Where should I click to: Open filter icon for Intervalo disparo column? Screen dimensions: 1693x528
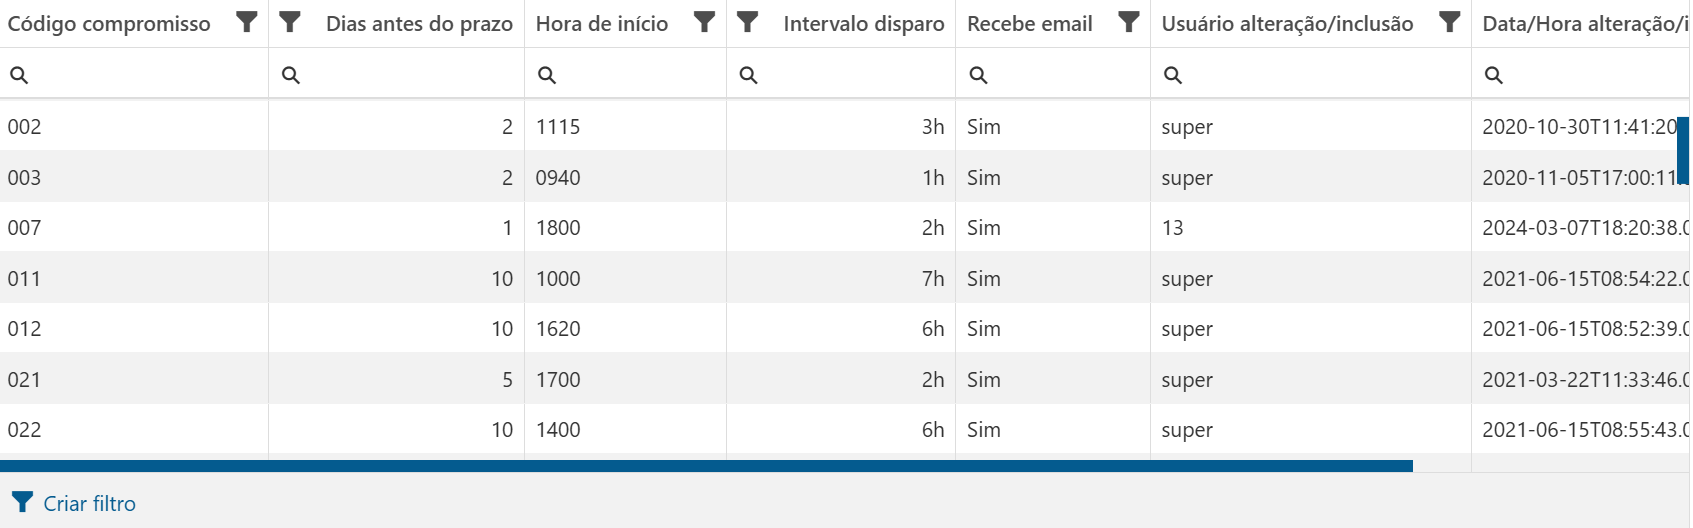point(747,22)
